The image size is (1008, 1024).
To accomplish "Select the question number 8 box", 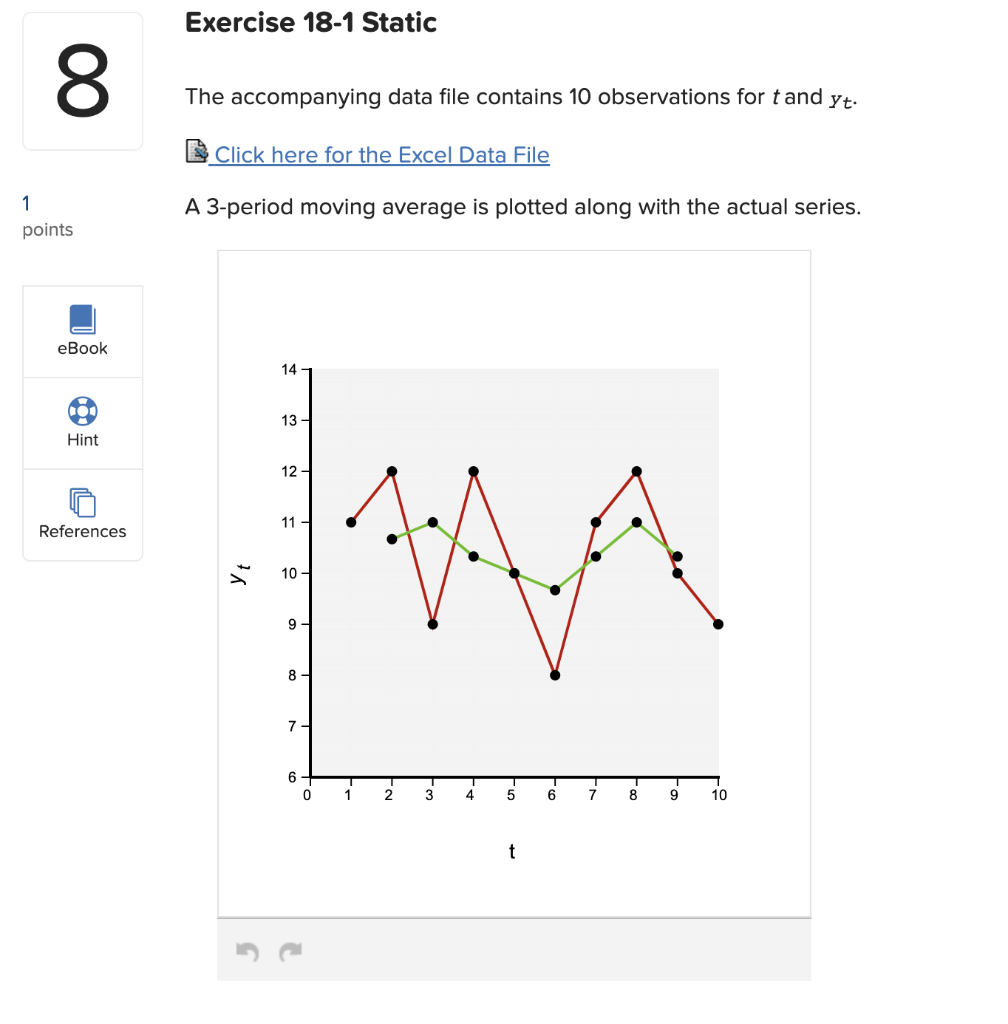I will 82,80.
